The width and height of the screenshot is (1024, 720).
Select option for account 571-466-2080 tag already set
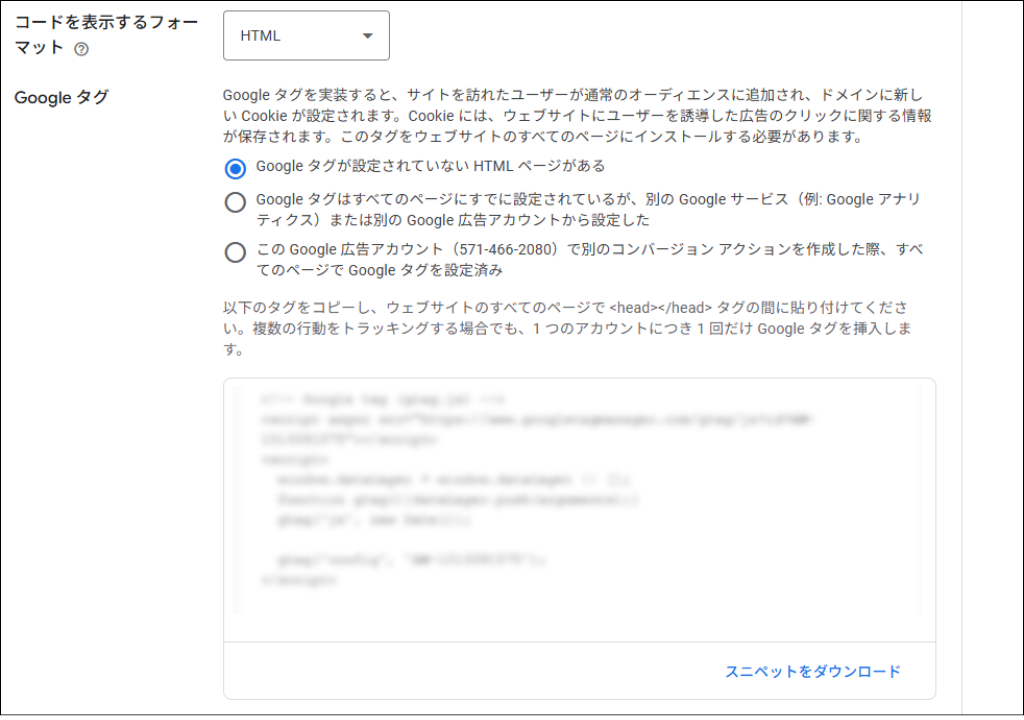click(x=235, y=252)
